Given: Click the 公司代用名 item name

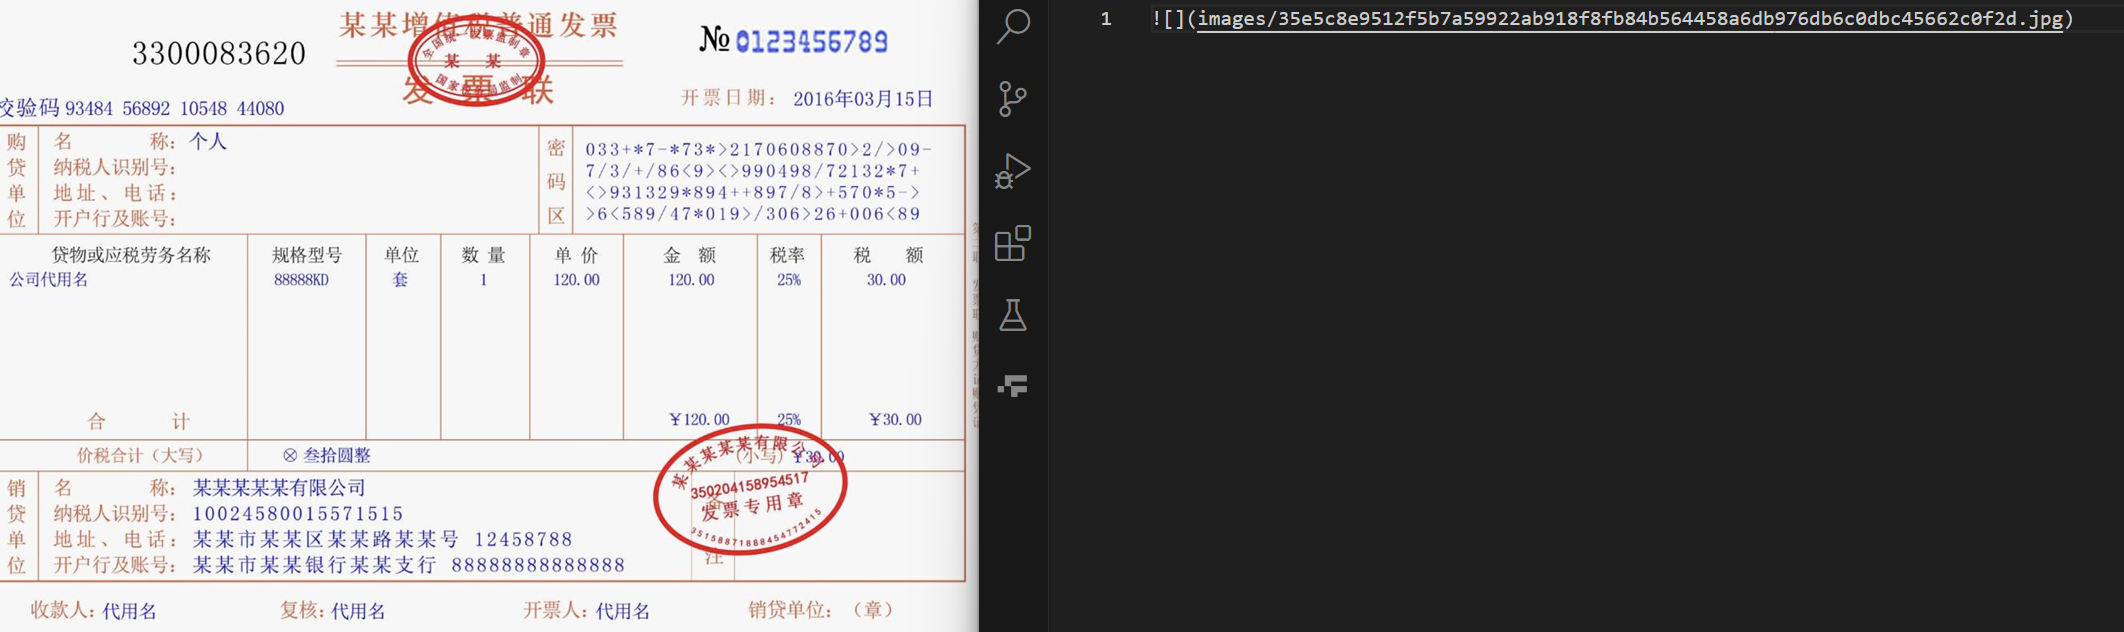Looking at the screenshot, I should (x=49, y=280).
